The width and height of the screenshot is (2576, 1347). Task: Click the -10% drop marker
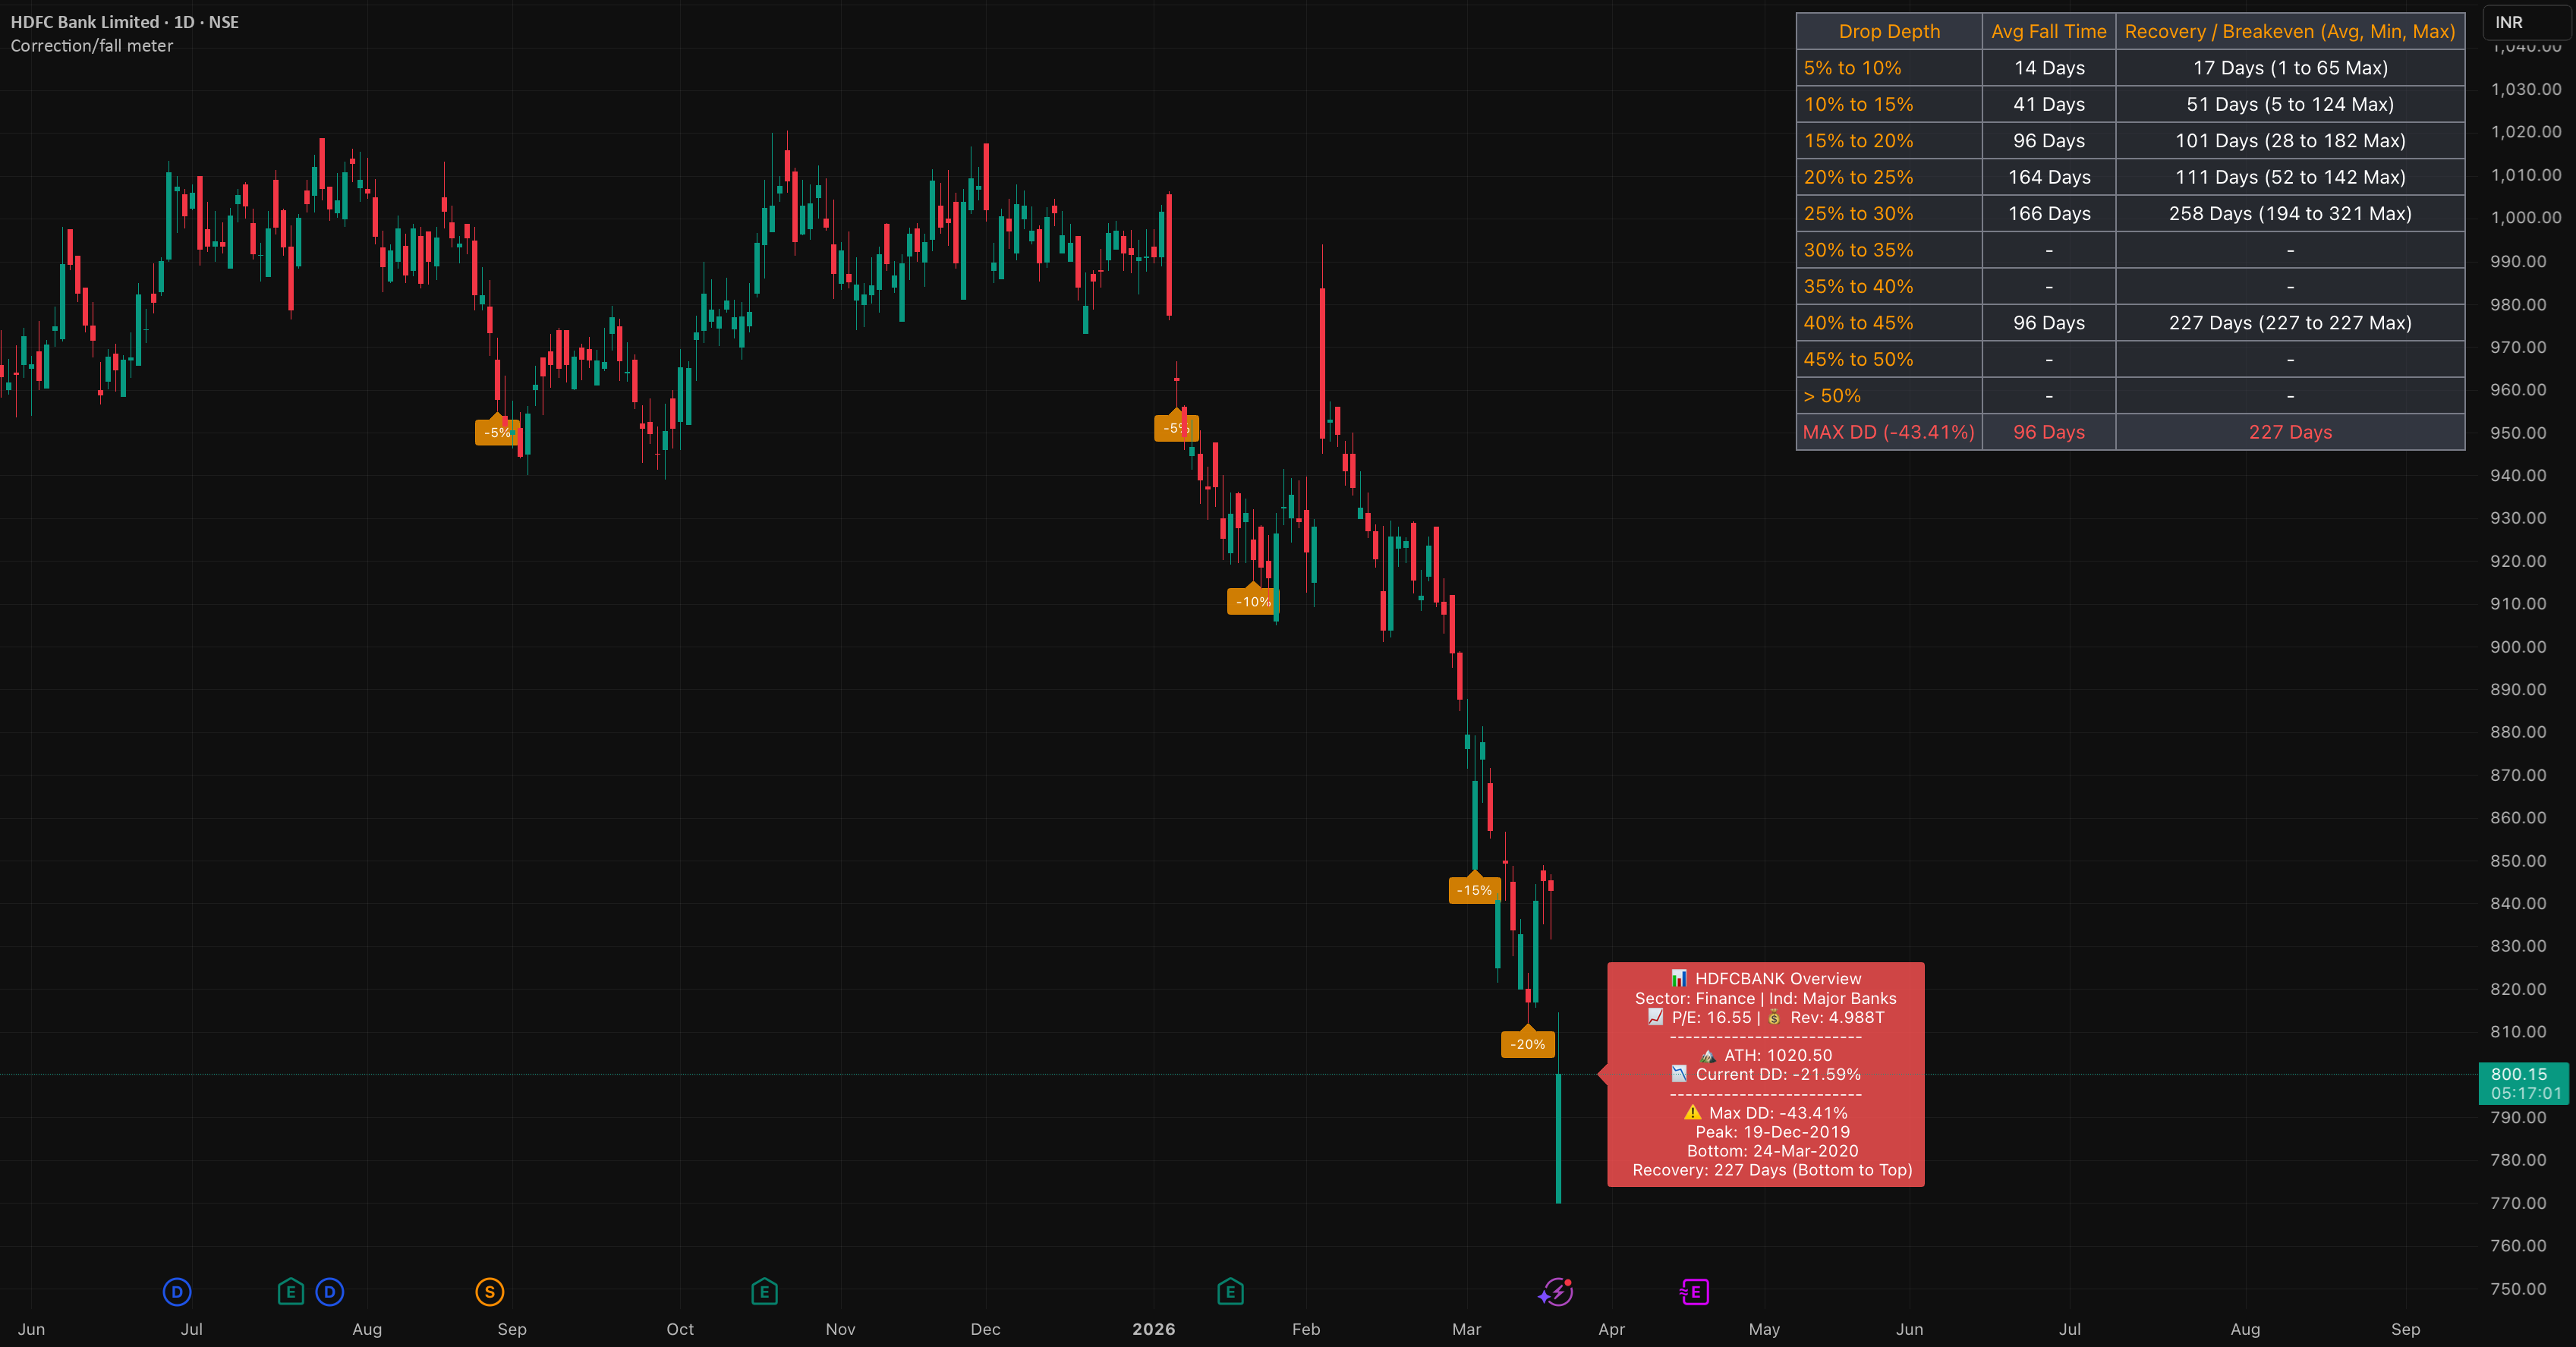point(1252,600)
